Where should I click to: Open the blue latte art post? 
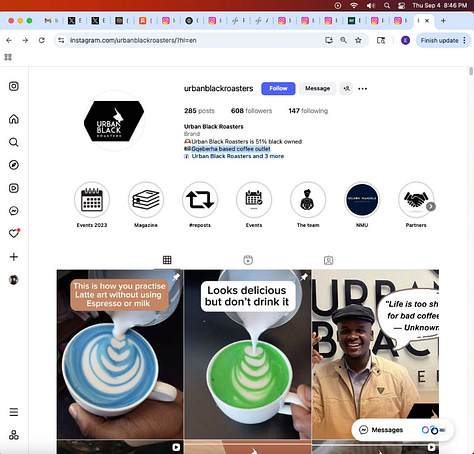coord(120,354)
